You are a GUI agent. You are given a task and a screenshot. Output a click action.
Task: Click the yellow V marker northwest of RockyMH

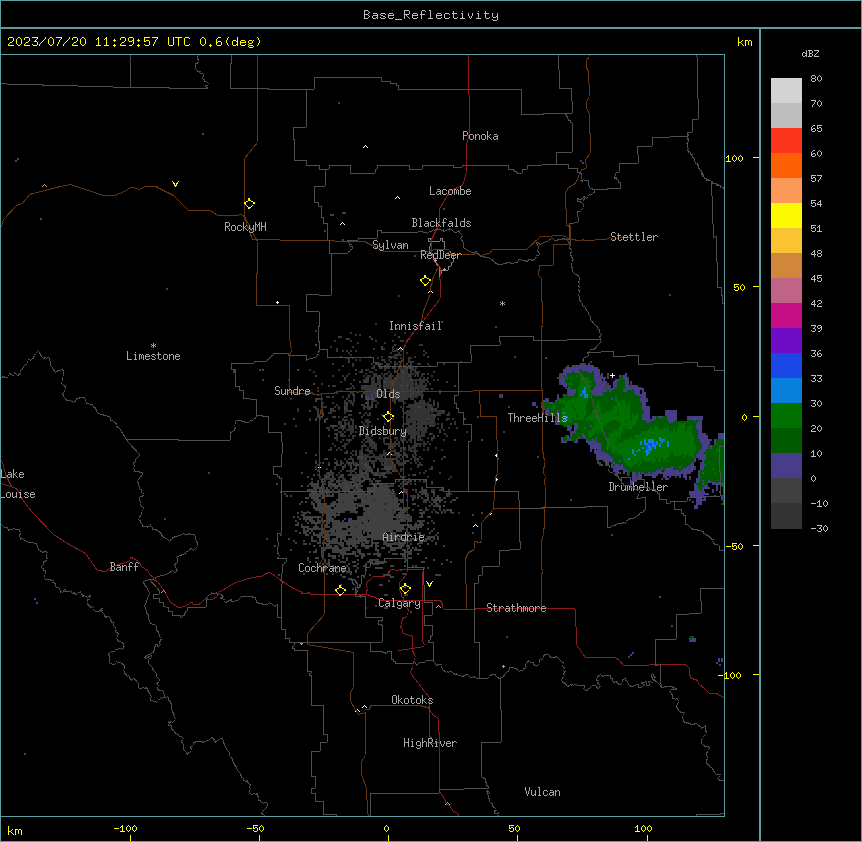point(175,184)
